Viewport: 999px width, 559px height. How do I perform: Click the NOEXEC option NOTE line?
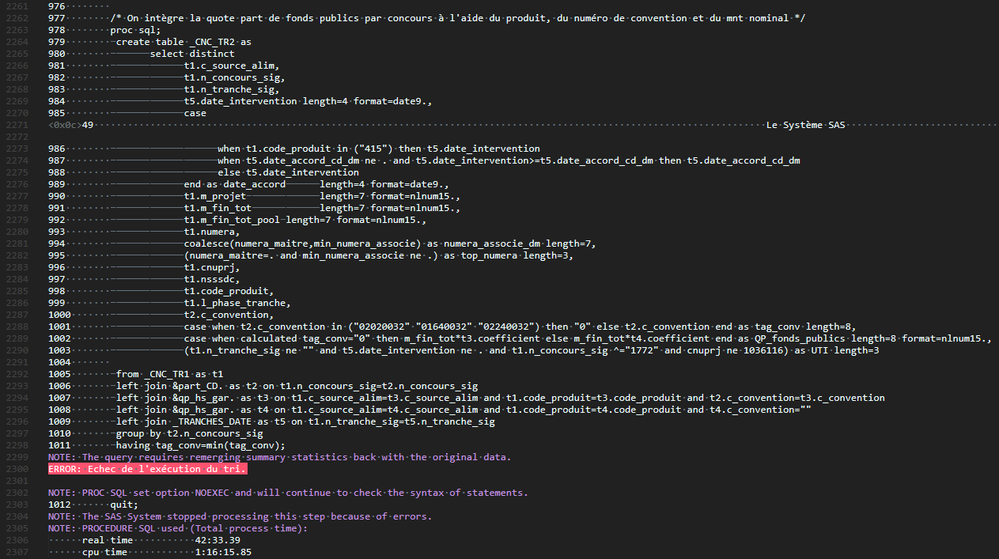coord(288,493)
